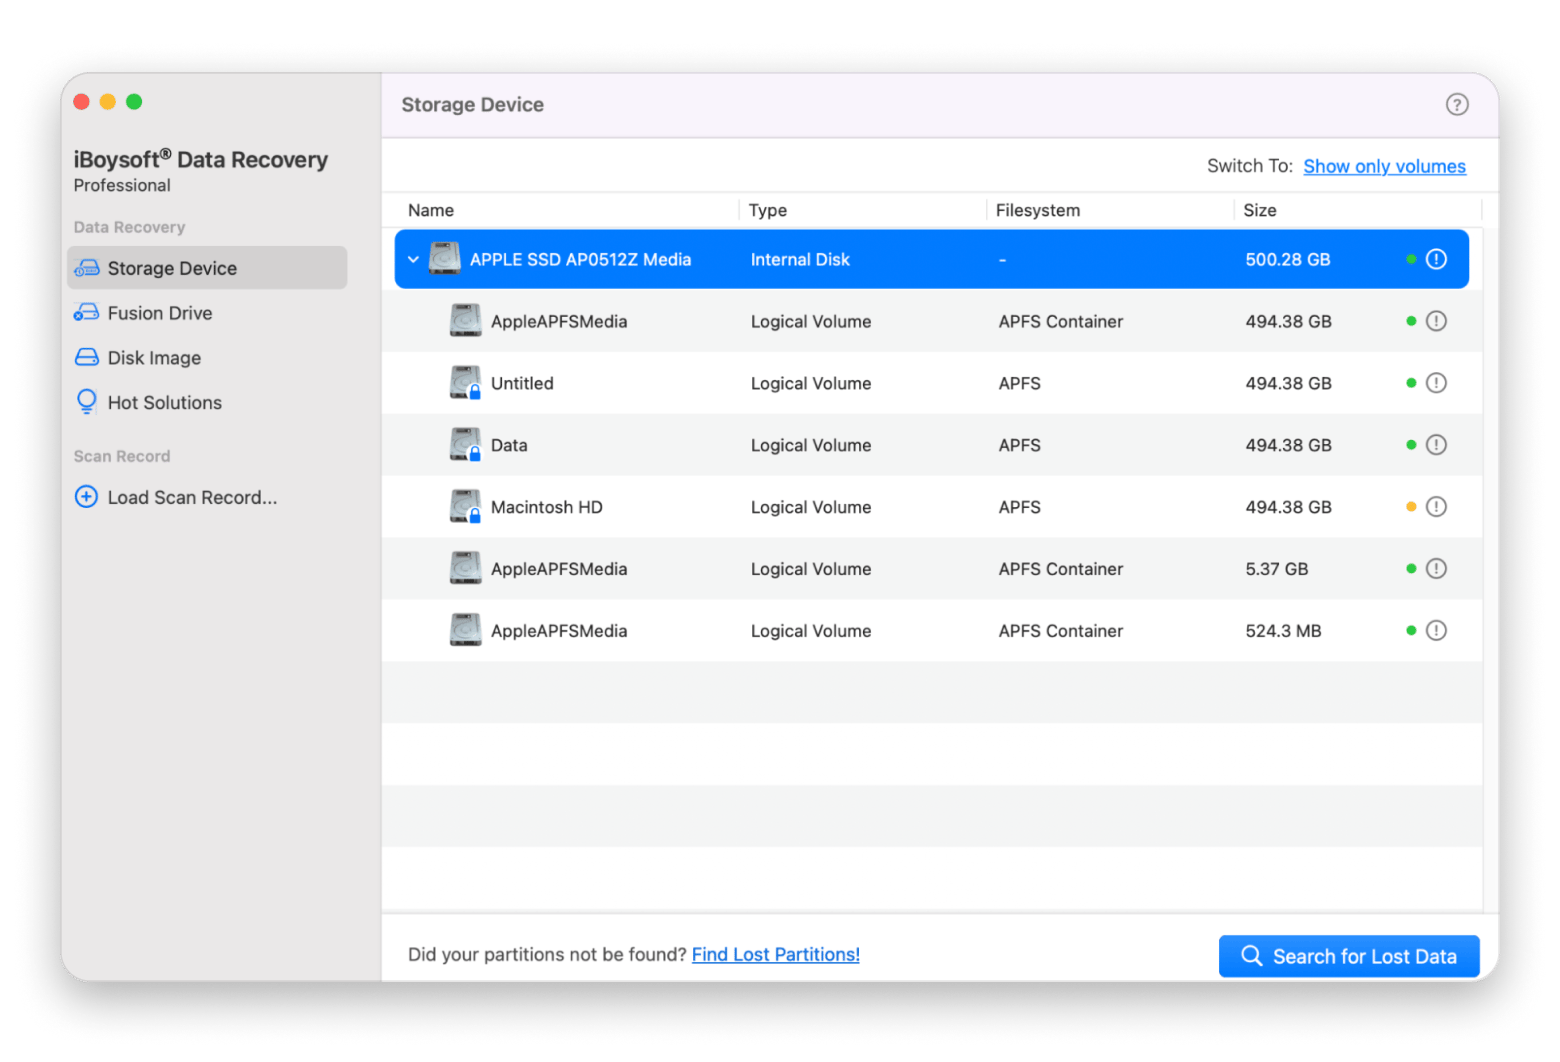
Task: Open the help question mark icon
Action: click(1456, 104)
